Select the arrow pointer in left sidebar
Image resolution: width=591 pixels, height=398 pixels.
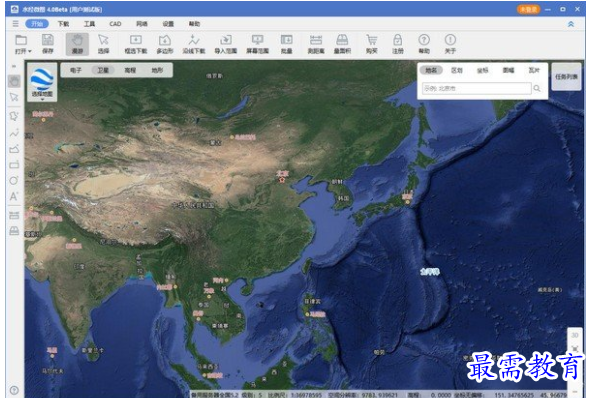14,97
